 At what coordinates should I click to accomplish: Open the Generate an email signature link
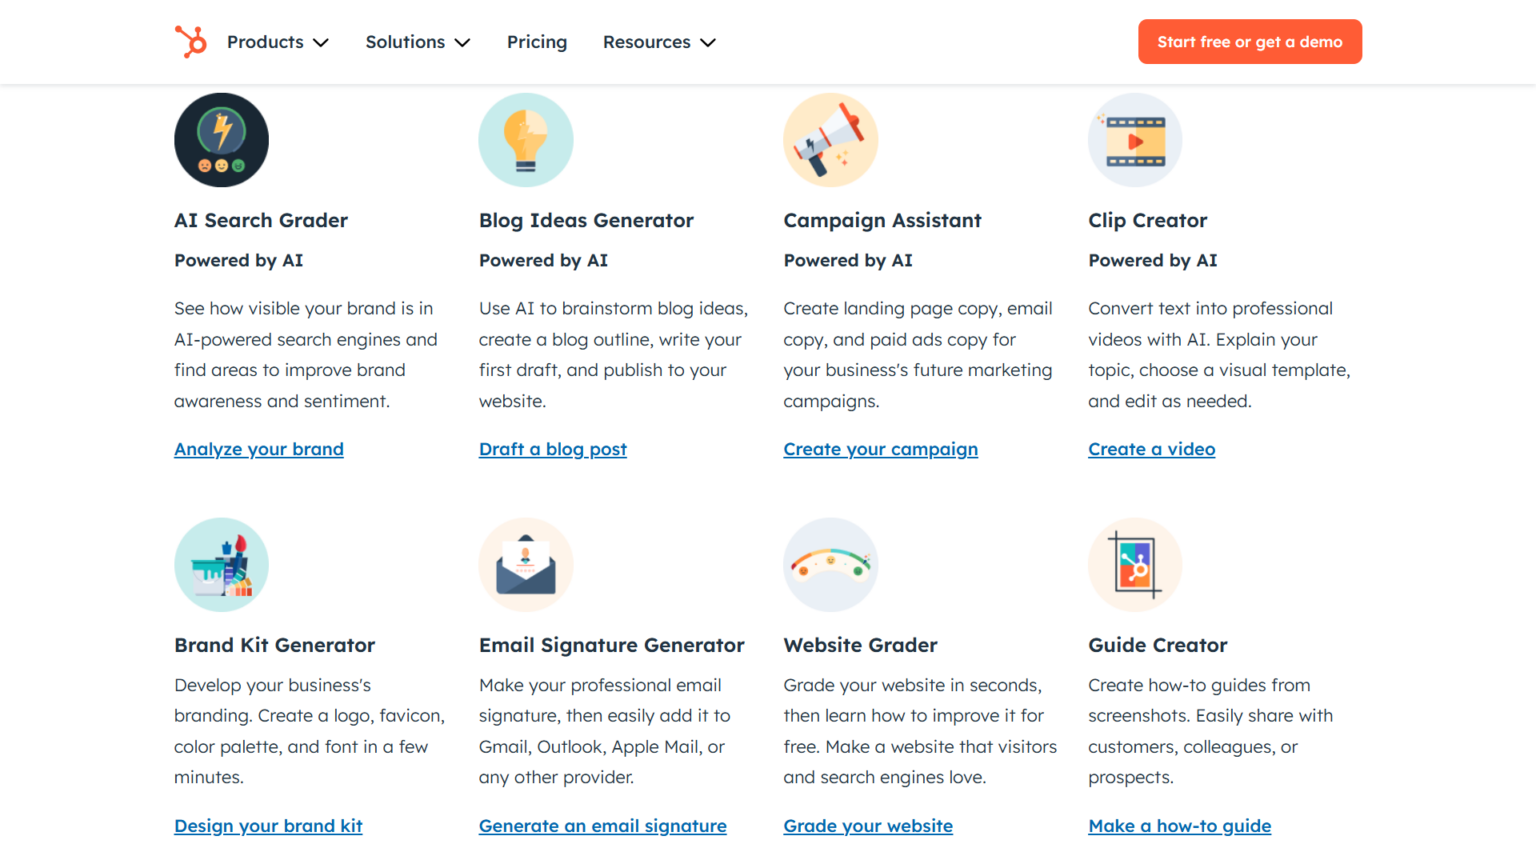pyautogui.click(x=603, y=826)
